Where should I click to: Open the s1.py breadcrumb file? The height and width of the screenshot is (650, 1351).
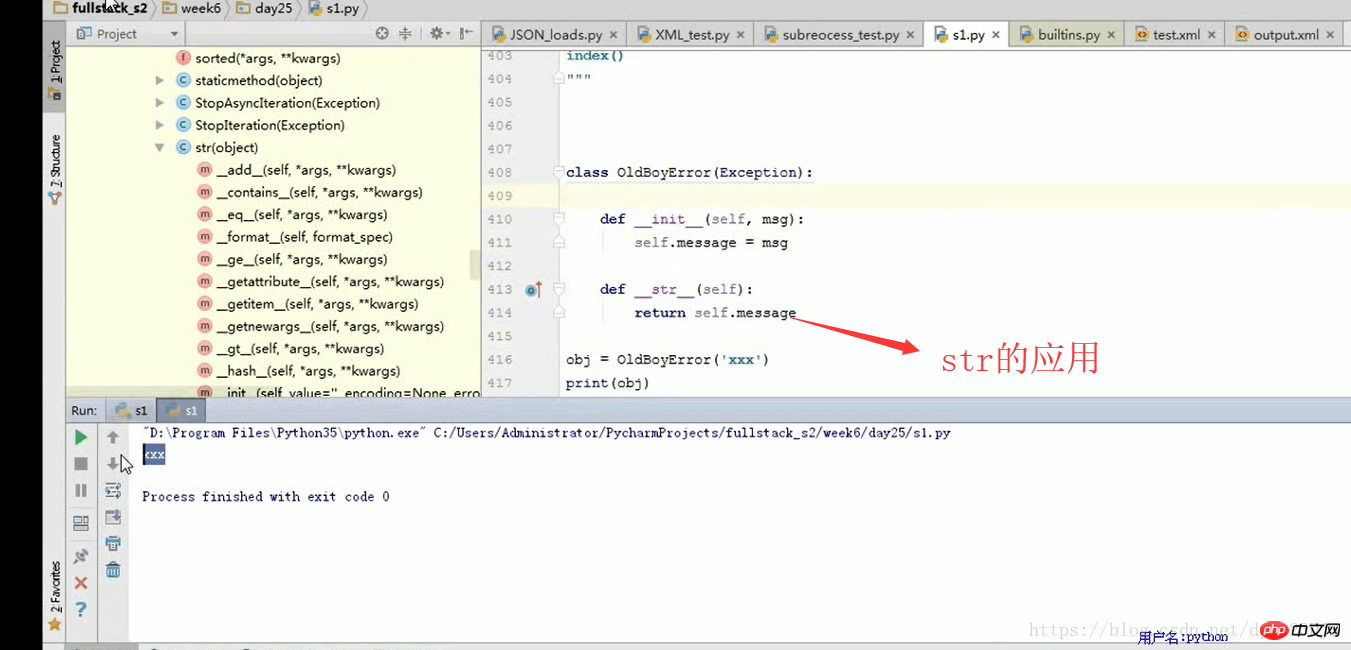click(333, 8)
